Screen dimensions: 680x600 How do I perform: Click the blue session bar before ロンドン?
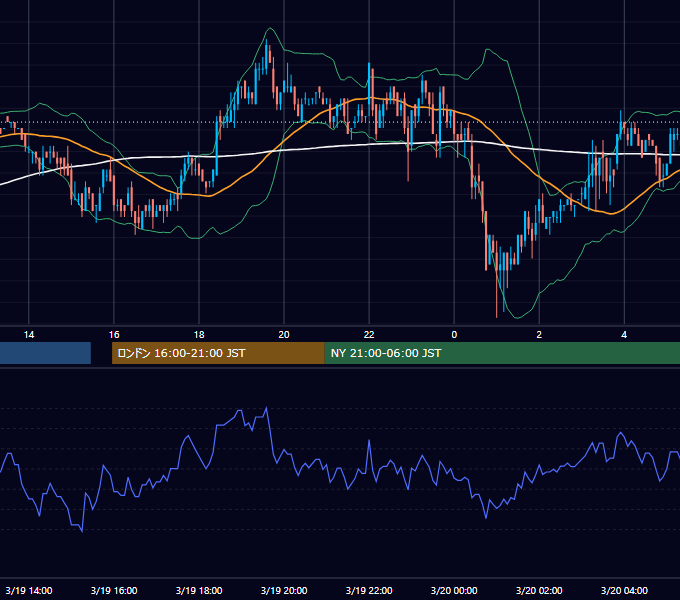click(45, 353)
